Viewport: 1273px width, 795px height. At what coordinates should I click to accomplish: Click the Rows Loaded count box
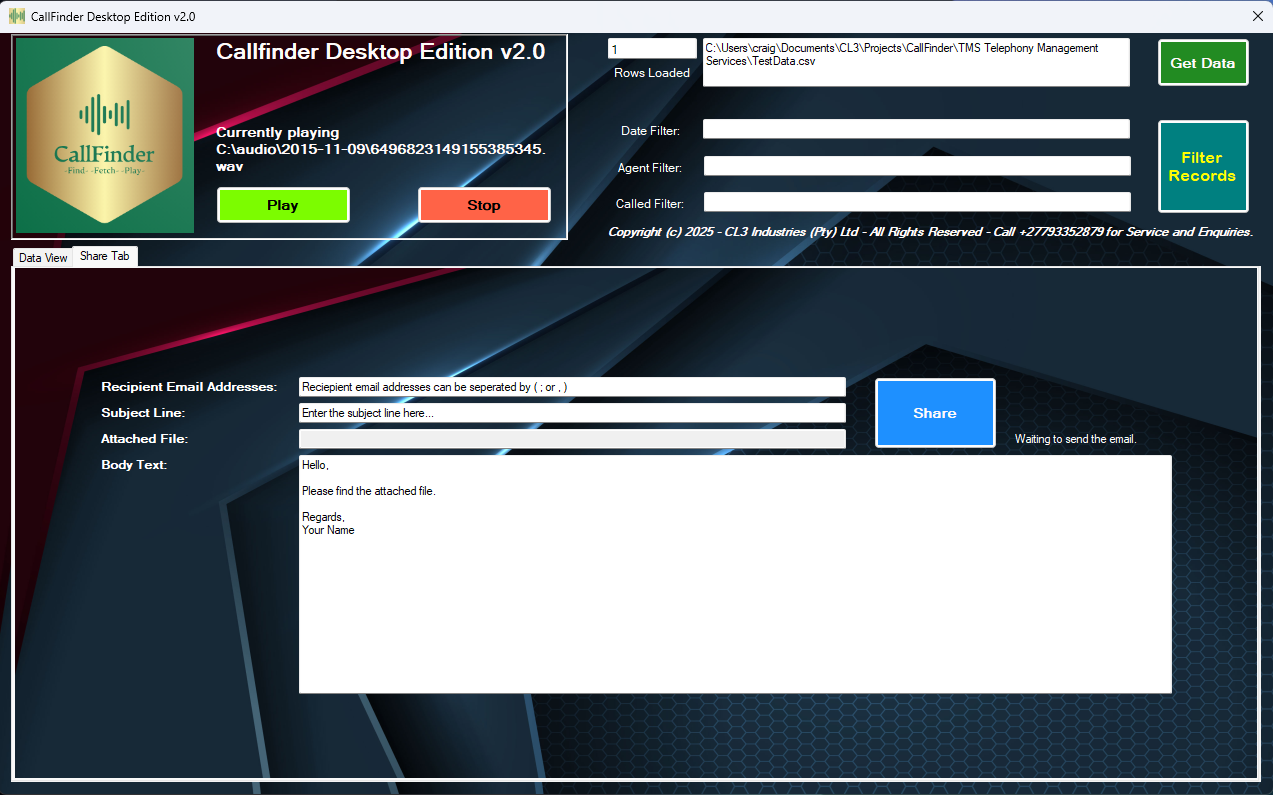coord(651,47)
